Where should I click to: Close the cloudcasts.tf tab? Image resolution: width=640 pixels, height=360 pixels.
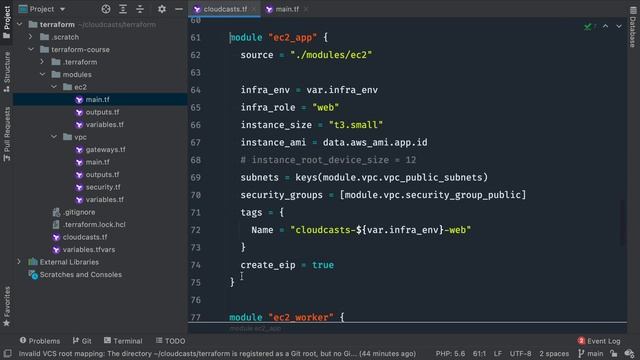point(254,9)
